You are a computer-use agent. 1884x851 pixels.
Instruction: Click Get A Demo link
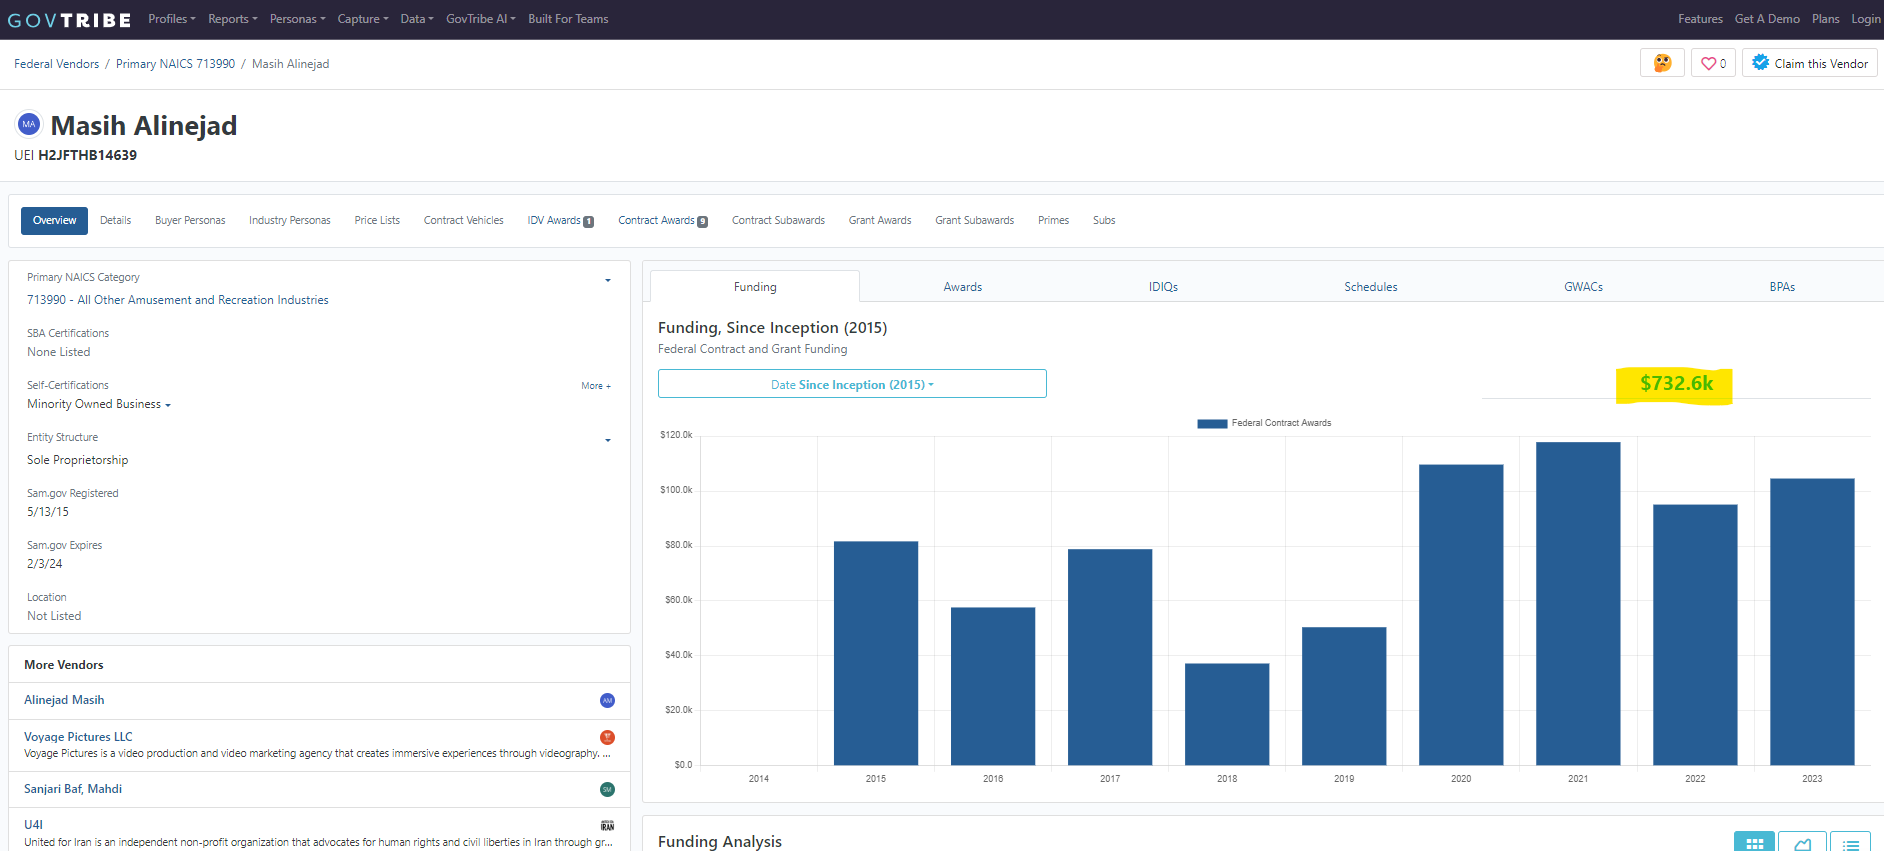click(1767, 19)
